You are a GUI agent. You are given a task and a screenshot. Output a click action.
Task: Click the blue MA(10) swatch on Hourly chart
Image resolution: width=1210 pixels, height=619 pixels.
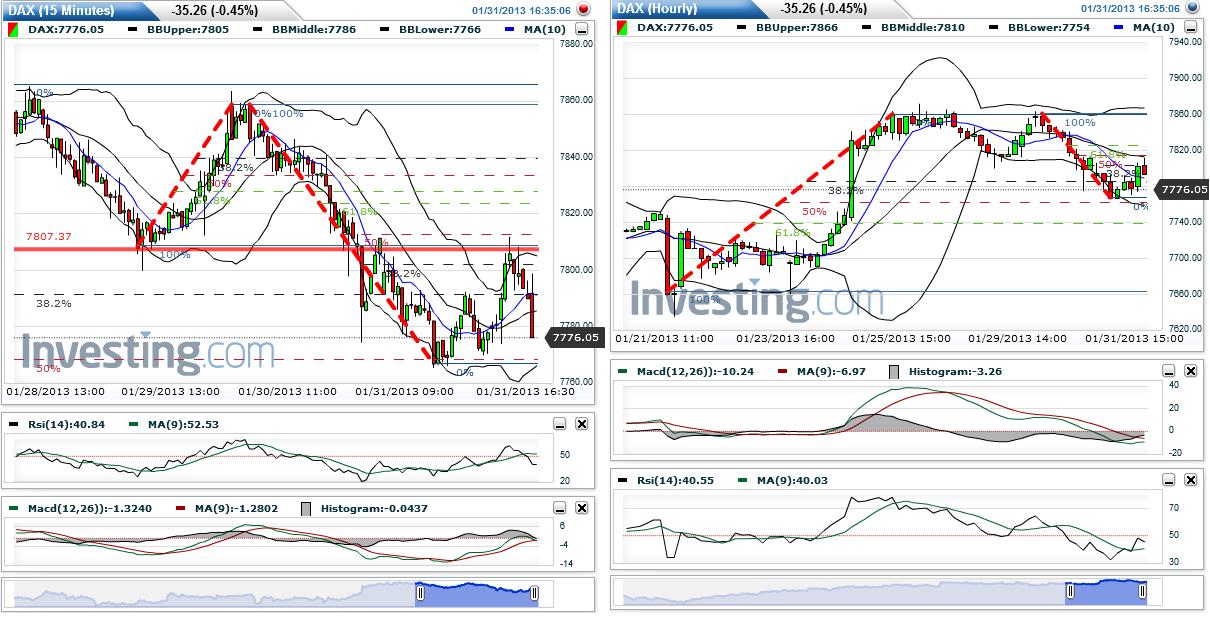[x=1119, y=28]
